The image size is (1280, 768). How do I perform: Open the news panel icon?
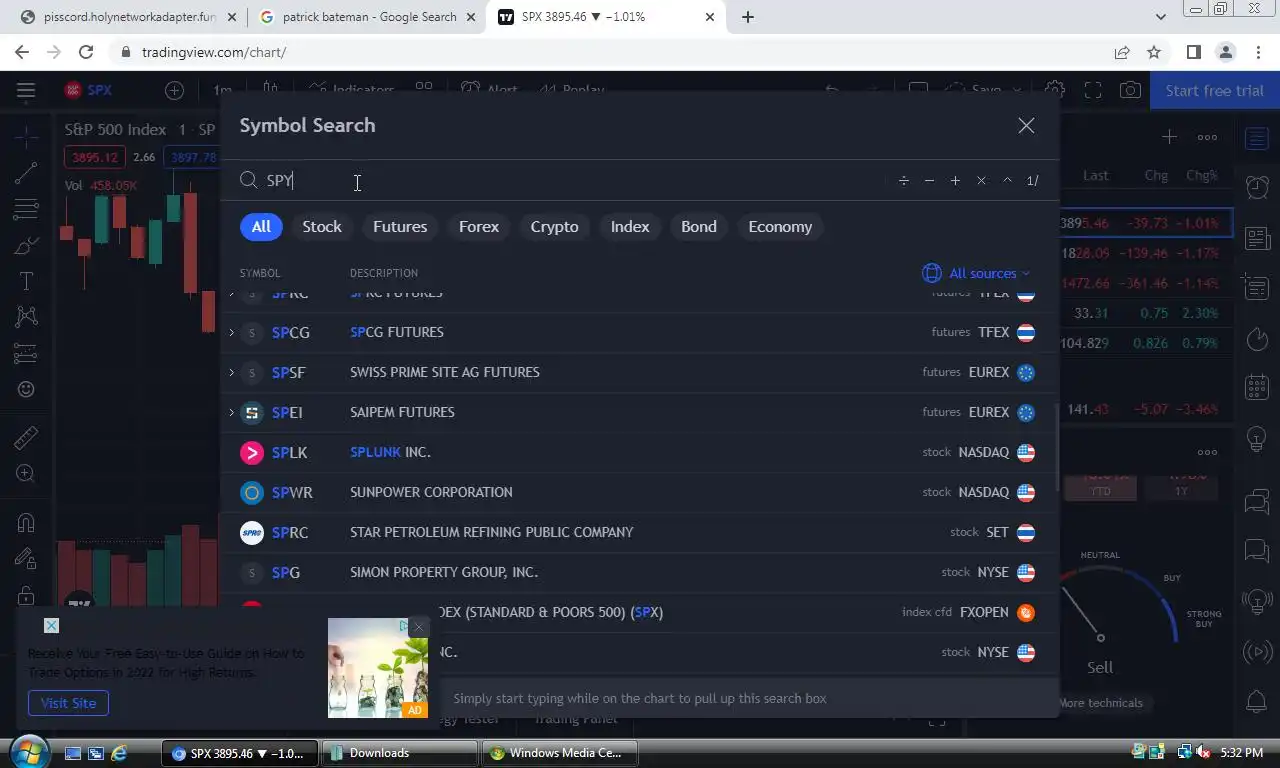[1257, 238]
